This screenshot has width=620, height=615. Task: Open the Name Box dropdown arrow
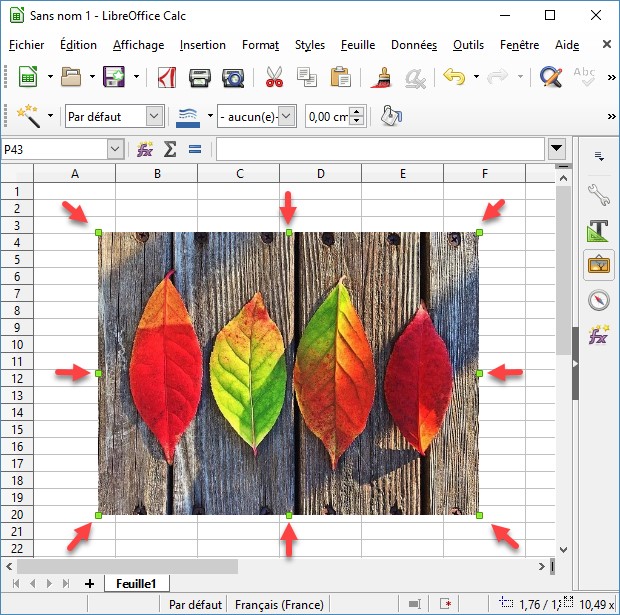[116, 149]
